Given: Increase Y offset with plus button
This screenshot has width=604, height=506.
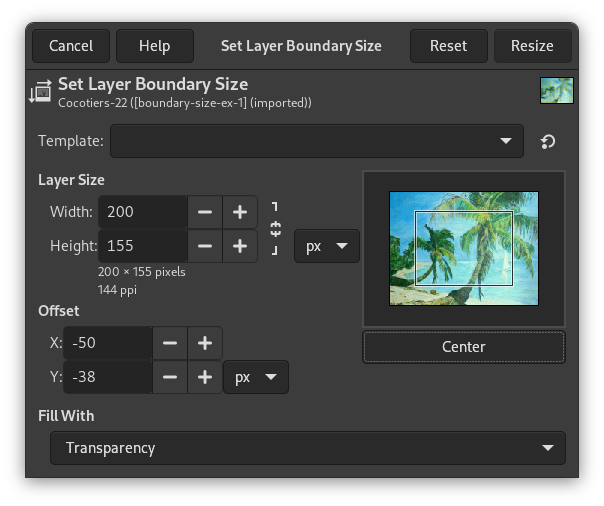Looking at the screenshot, I should [205, 377].
